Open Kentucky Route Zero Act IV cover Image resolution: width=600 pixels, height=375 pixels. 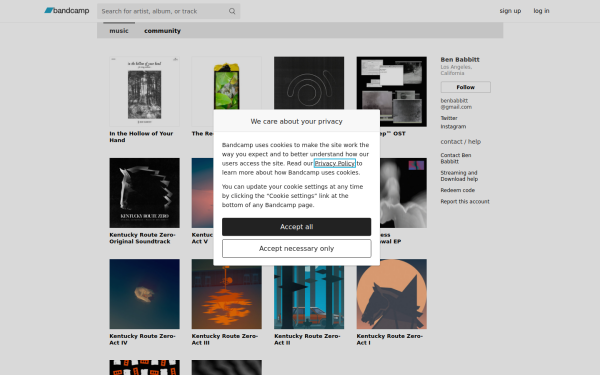[x=144, y=294]
